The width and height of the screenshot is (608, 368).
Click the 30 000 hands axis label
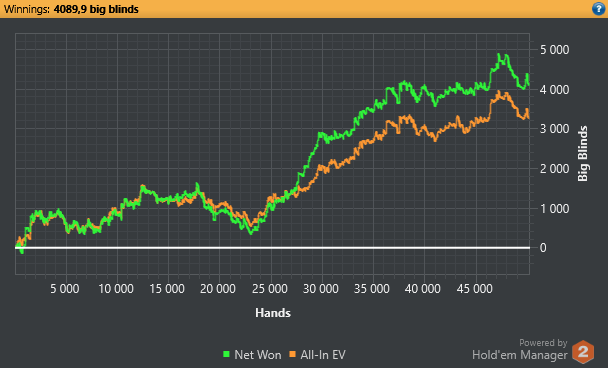pyautogui.click(x=321, y=289)
